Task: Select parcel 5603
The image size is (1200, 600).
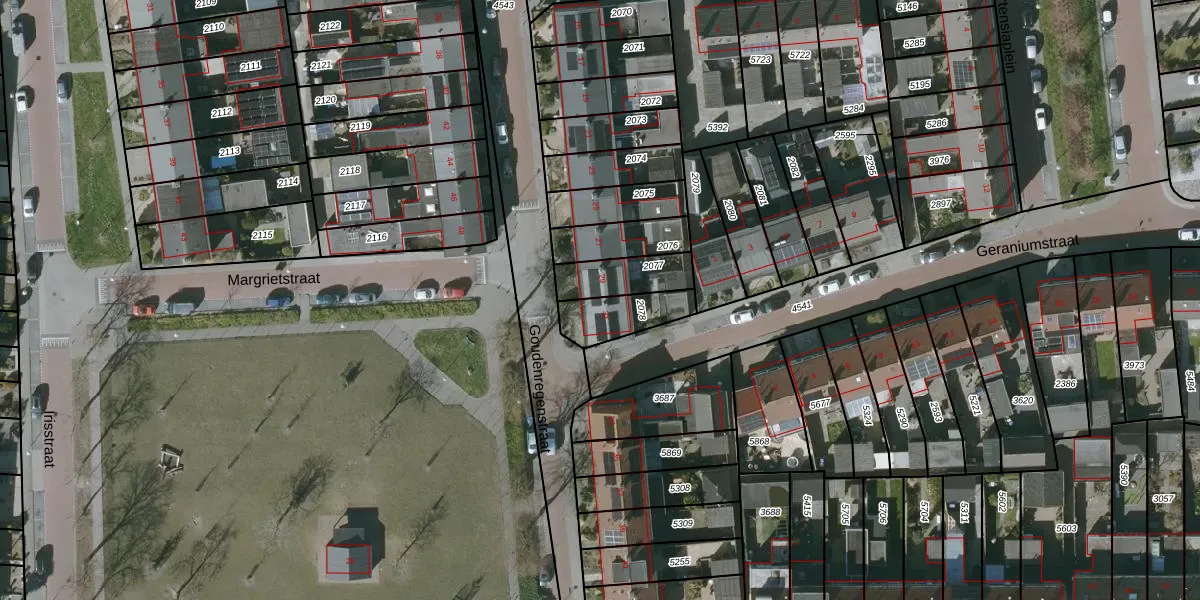Action: coord(1066,528)
